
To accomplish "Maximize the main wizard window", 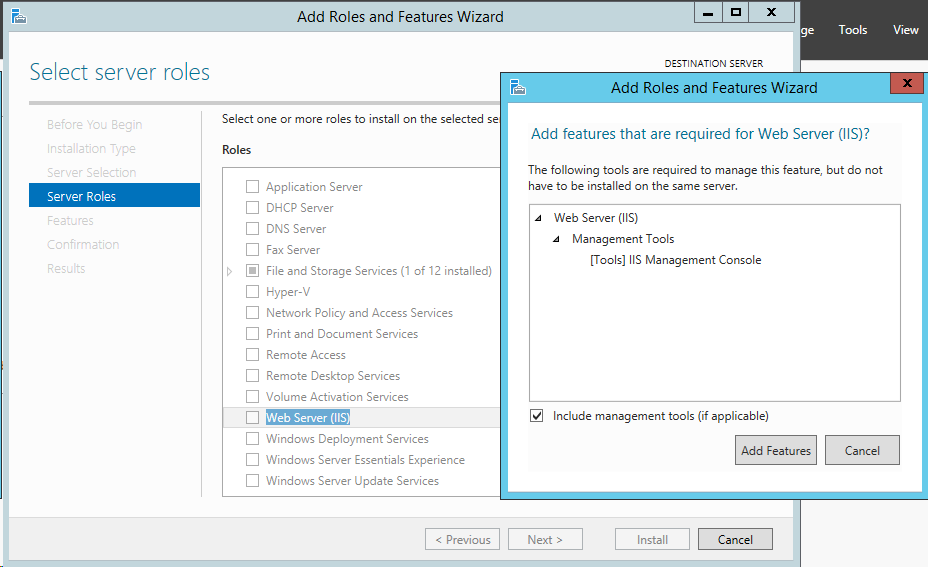I will click(736, 13).
